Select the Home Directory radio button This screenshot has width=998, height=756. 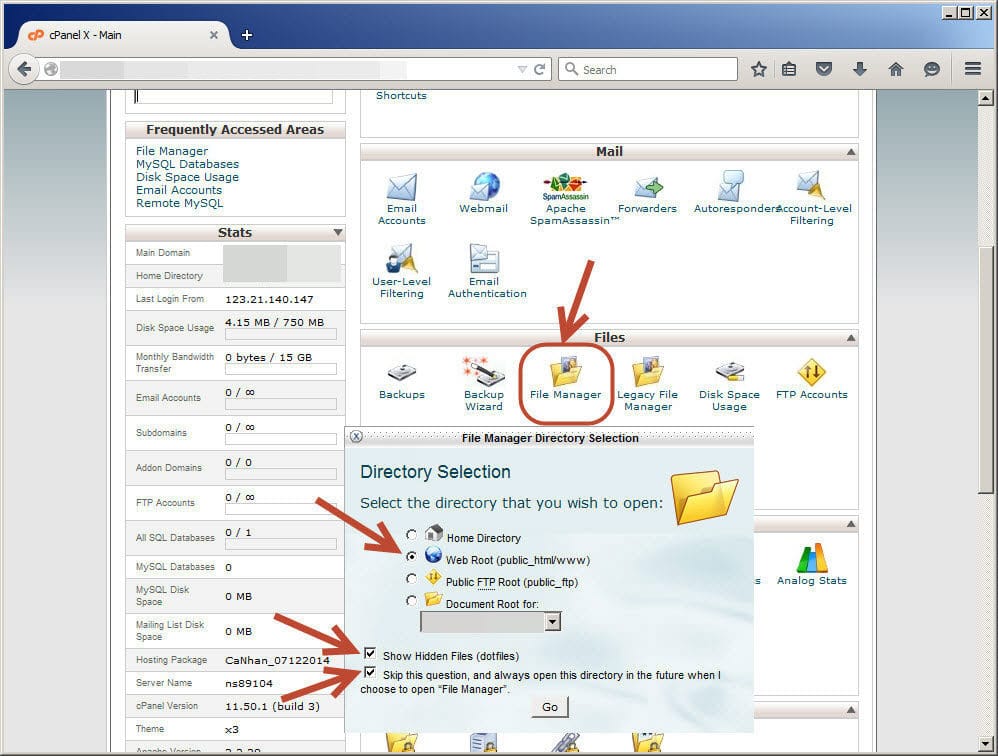tap(412, 537)
